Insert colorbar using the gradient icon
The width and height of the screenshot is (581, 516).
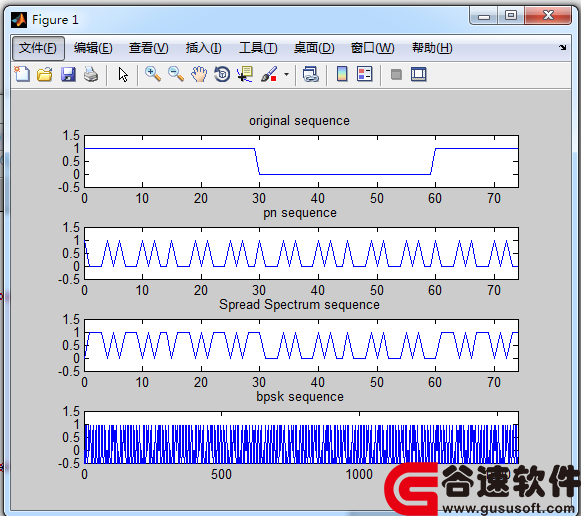(342, 74)
